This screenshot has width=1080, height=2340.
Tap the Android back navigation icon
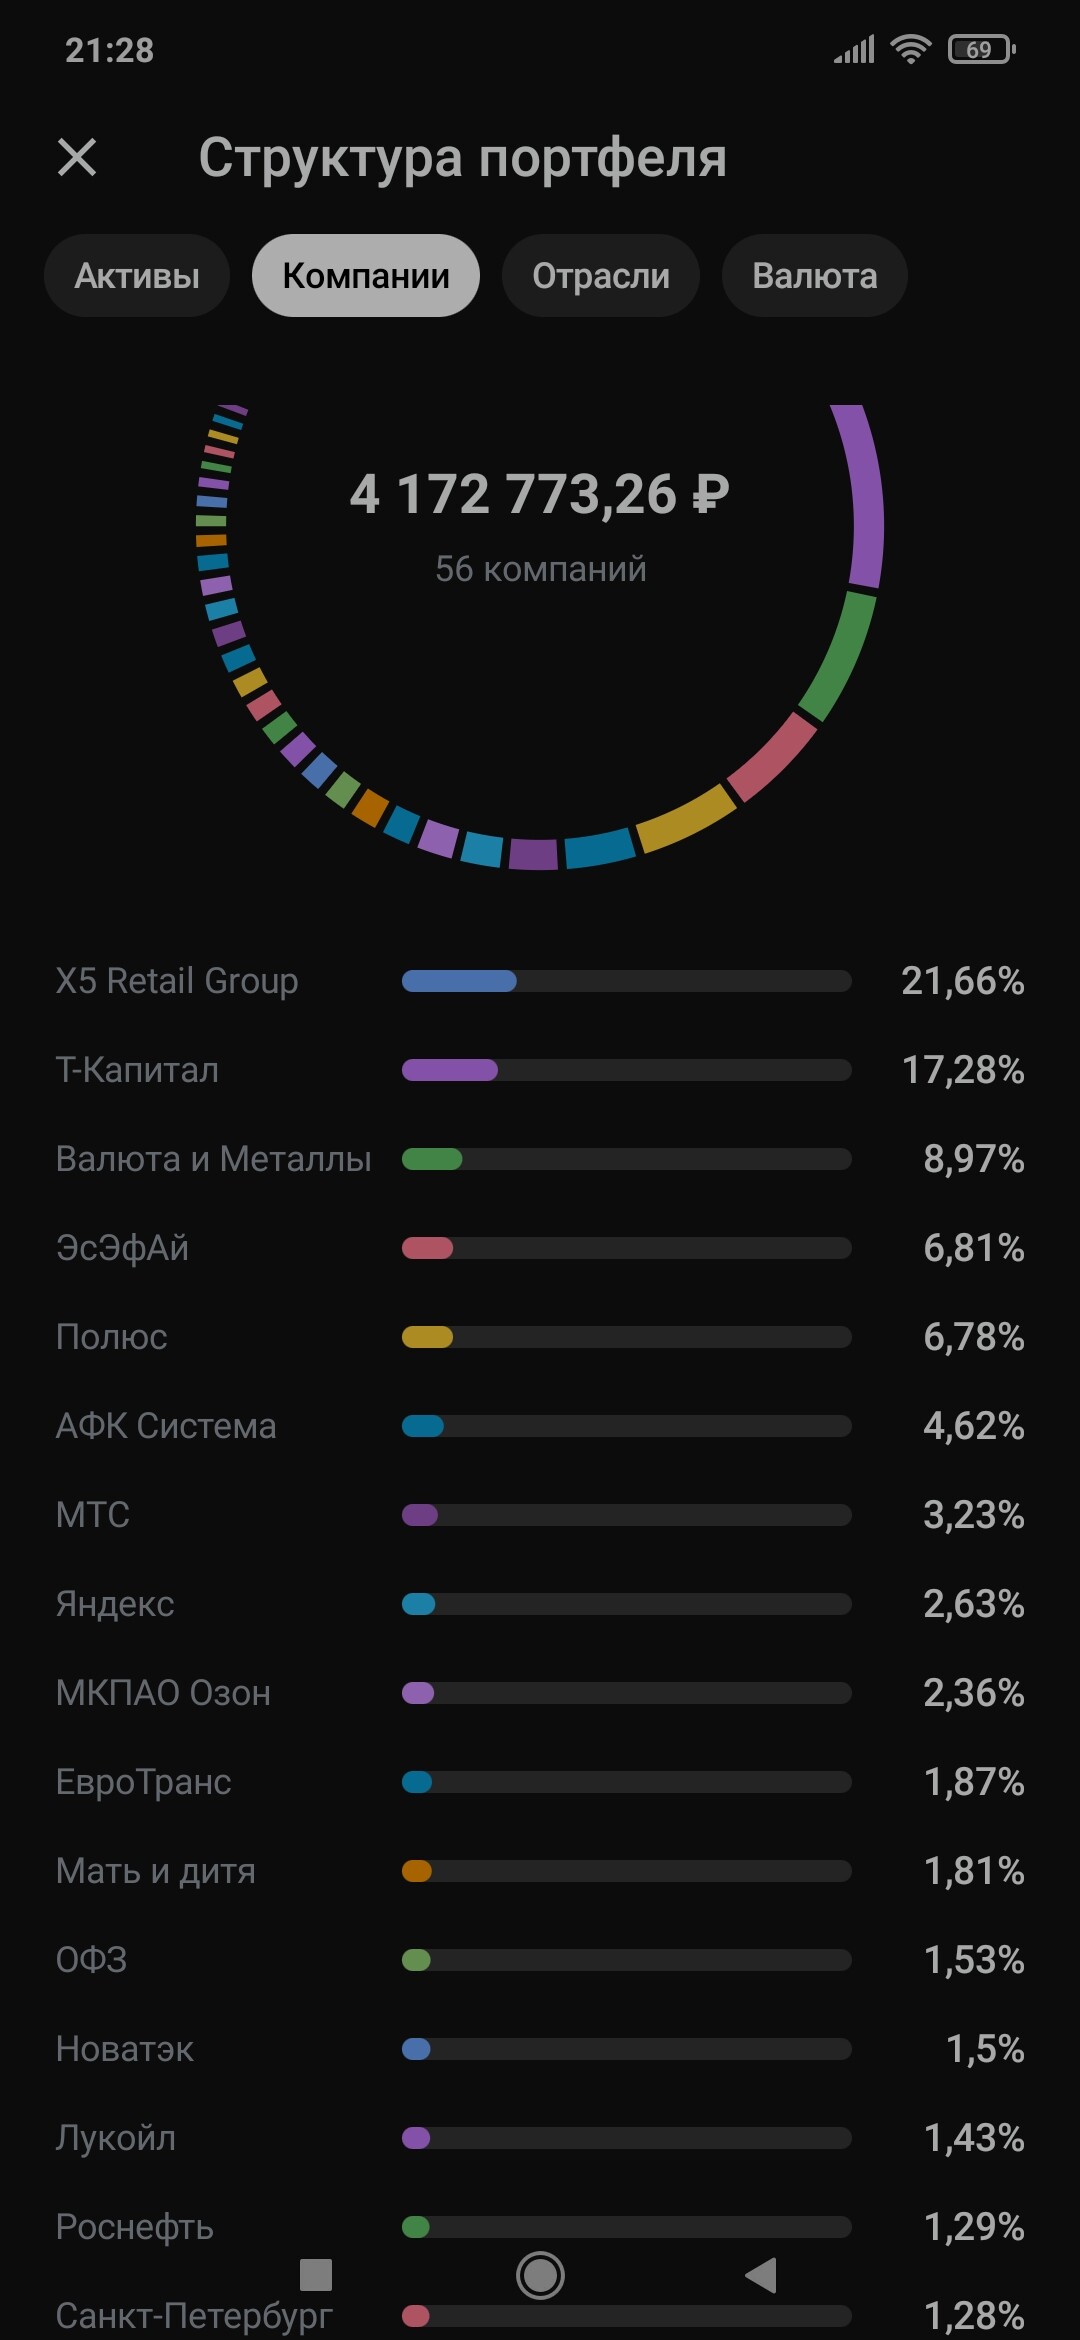[762, 2275]
